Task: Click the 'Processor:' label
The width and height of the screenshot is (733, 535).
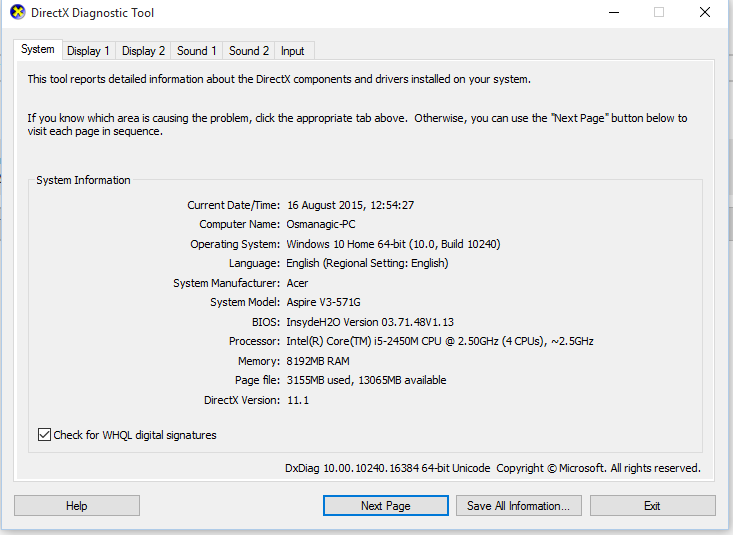Action: click(x=254, y=341)
